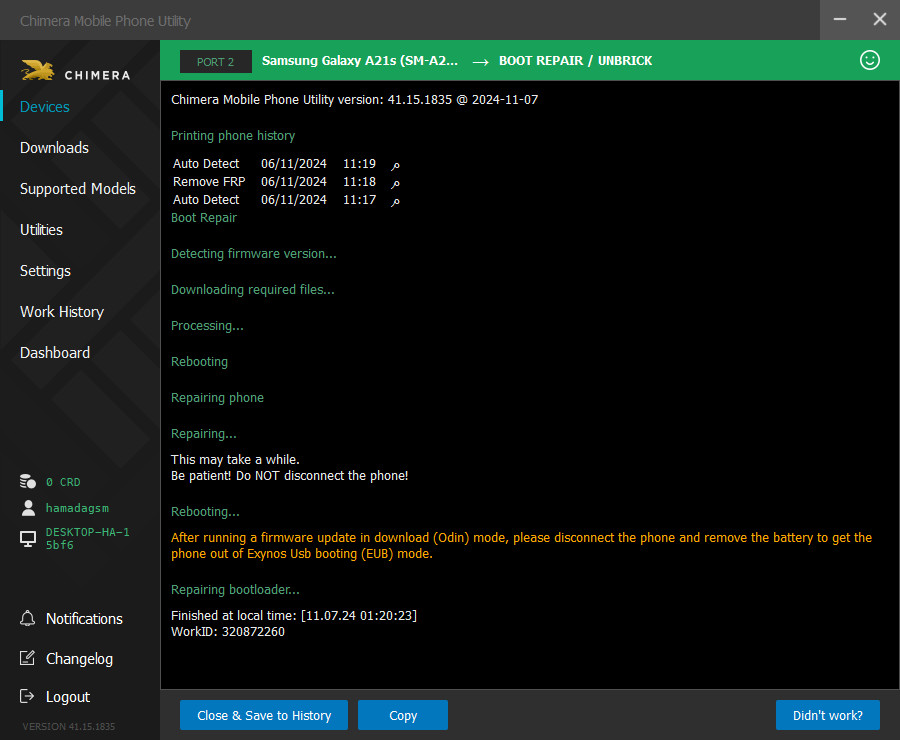
Task: Click the Processing... log line
Action: click(207, 326)
